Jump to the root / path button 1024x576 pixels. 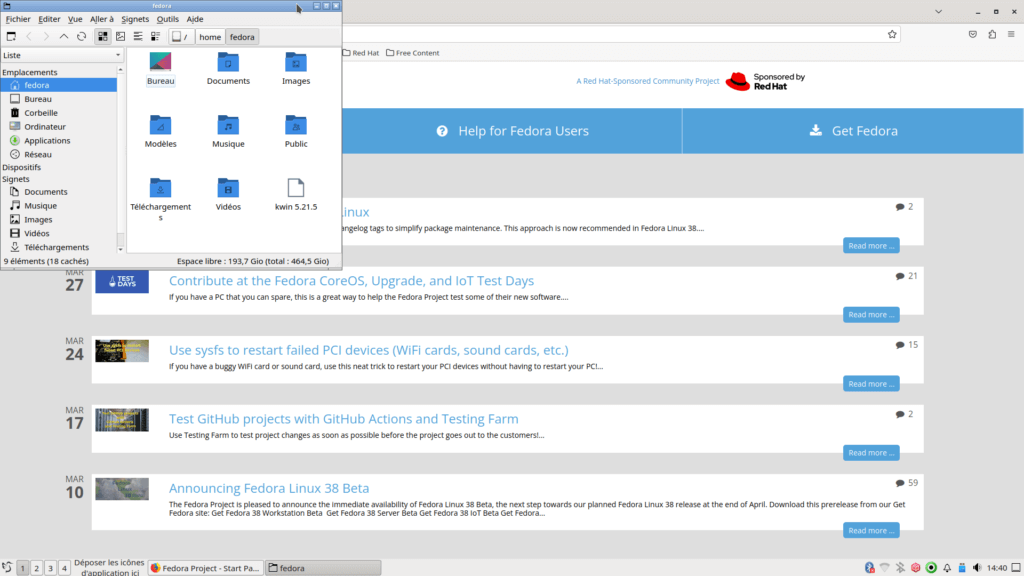point(180,37)
